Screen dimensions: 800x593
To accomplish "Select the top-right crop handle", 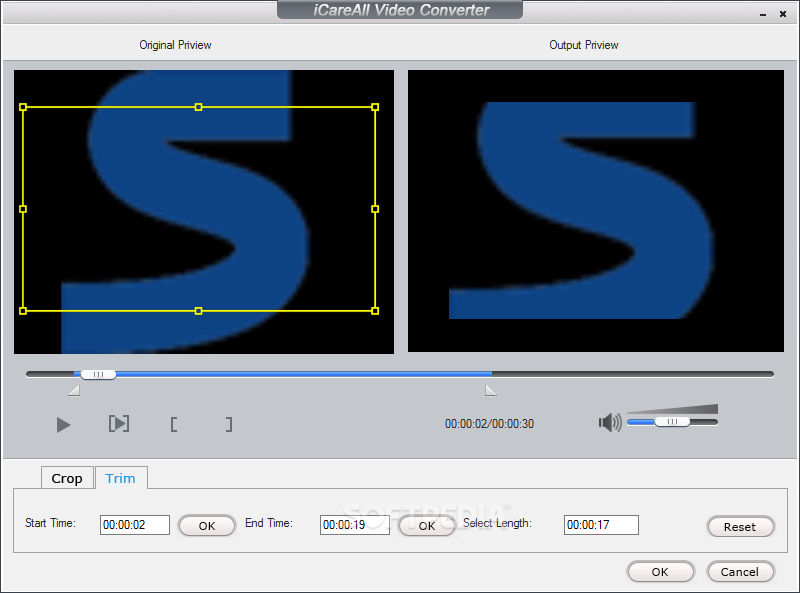I will pos(375,107).
